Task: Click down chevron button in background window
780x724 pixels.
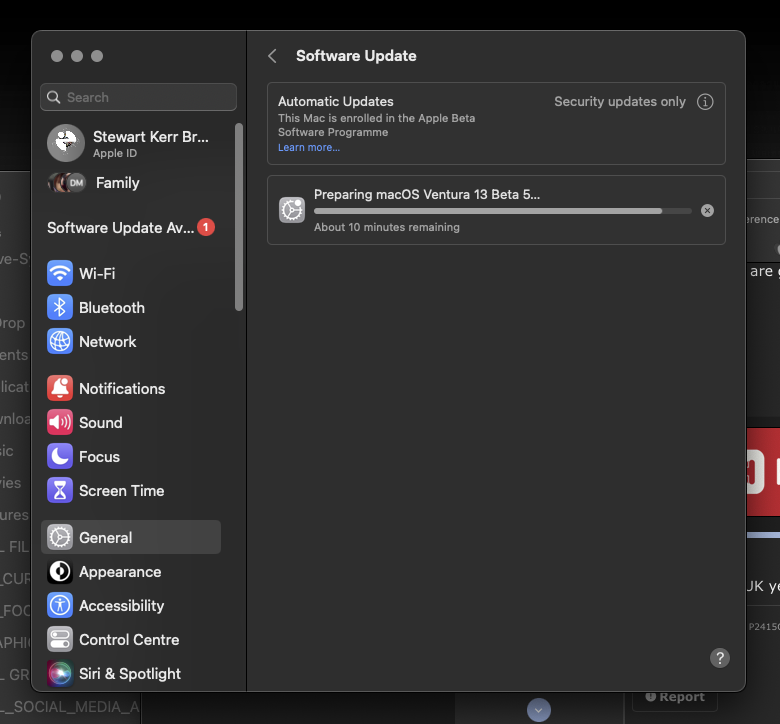Action: (539, 710)
